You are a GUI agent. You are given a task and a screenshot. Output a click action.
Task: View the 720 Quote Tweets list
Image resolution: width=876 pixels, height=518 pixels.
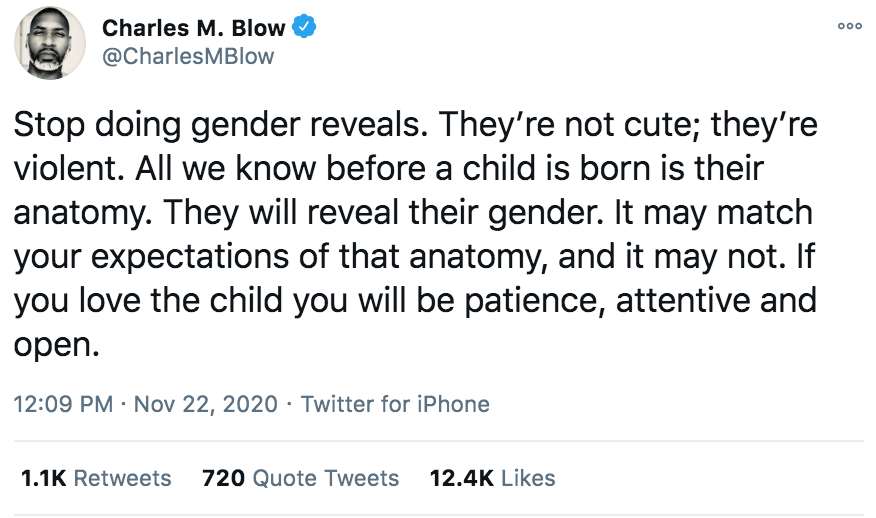(x=300, y=478)
